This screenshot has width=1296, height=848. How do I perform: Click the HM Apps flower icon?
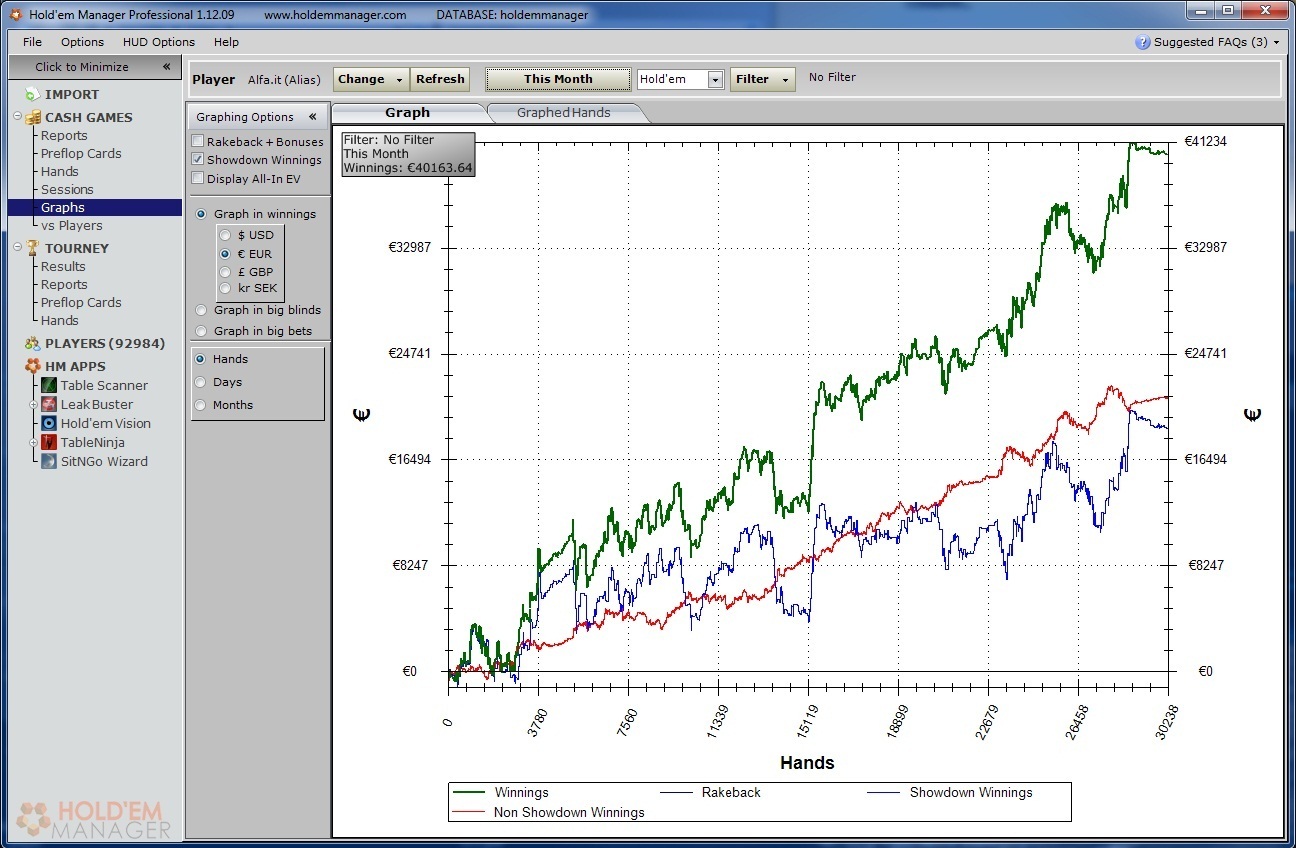point(33,366)
